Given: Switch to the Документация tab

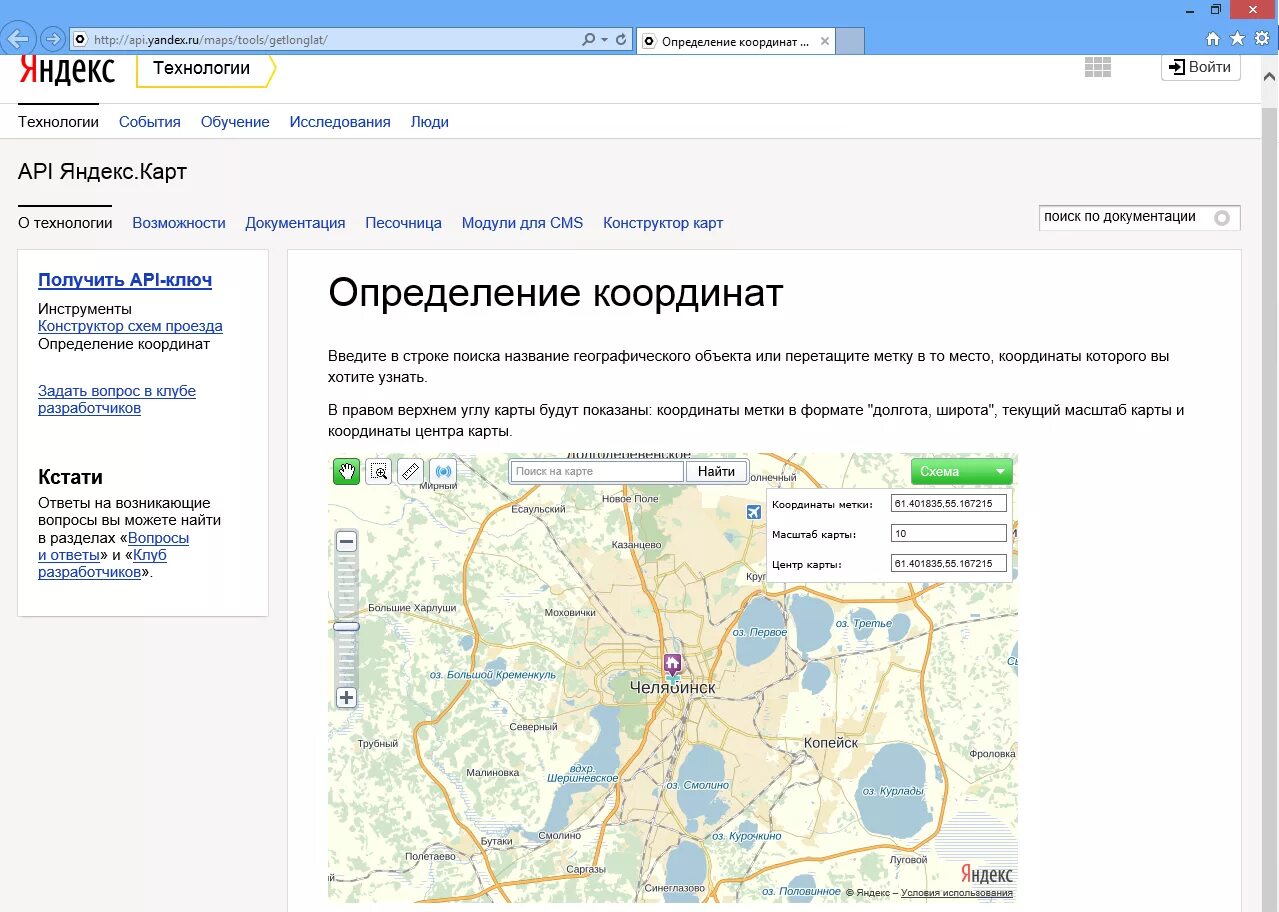Looking at the screenshot, I should (295, 223).
